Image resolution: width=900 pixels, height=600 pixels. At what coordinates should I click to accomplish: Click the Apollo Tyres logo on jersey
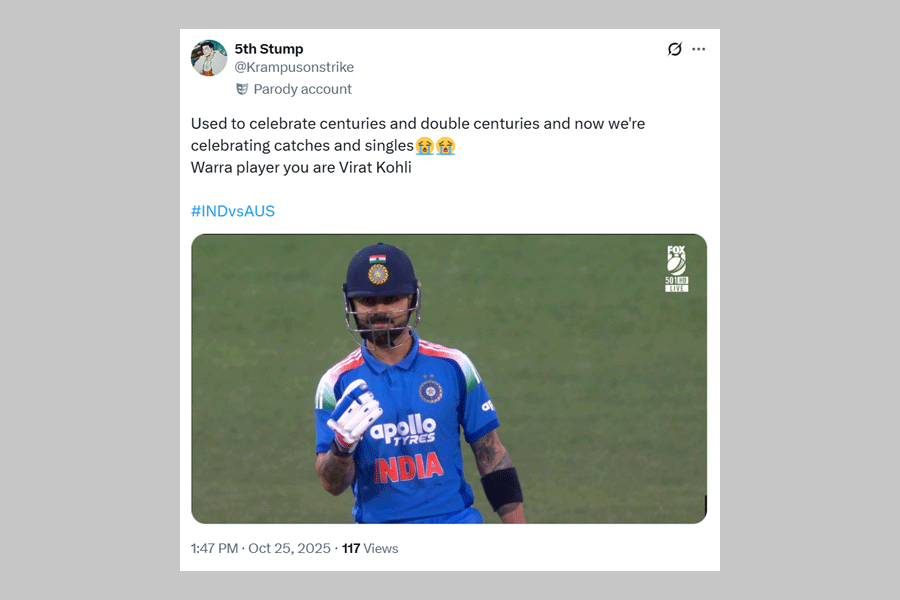403,430
